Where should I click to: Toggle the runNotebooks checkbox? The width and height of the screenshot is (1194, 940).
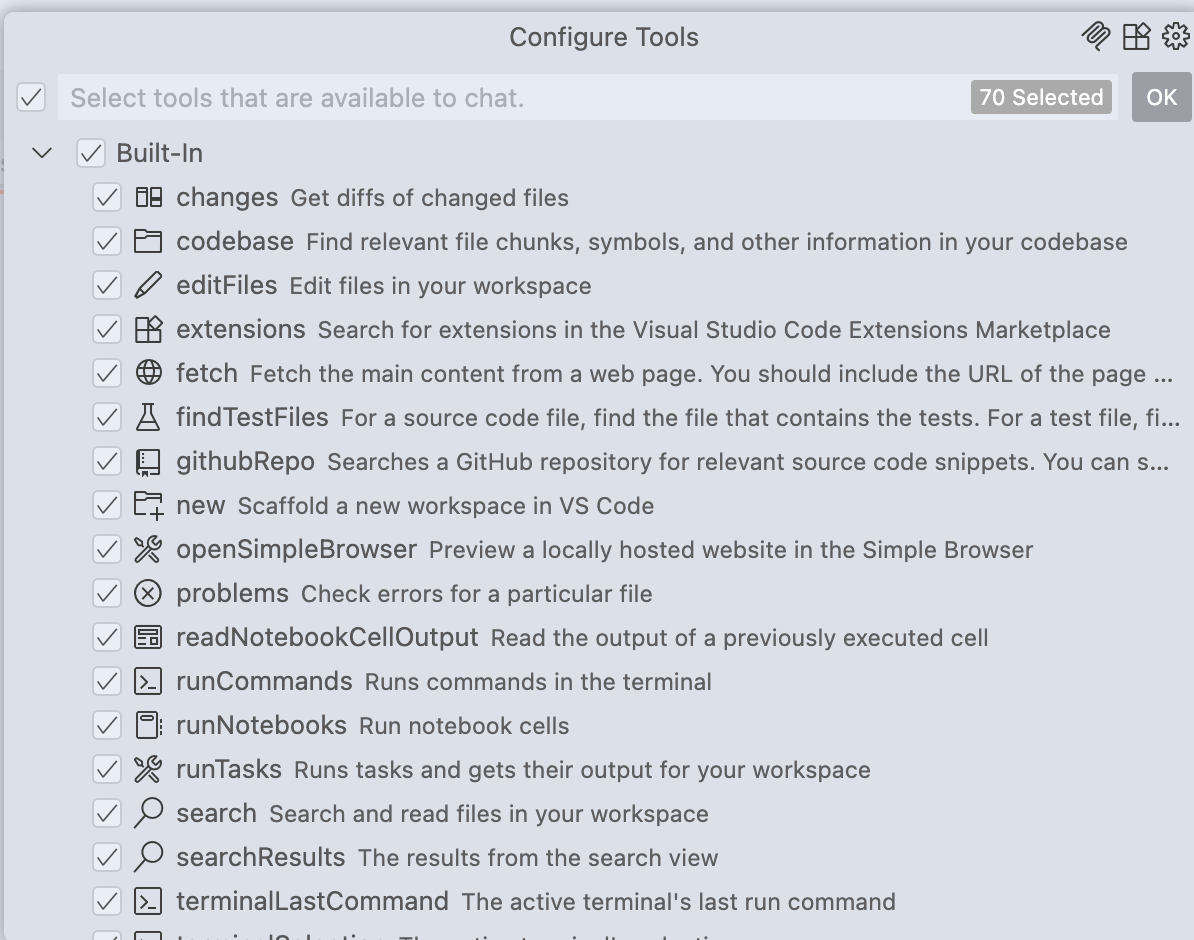point(107,725)
